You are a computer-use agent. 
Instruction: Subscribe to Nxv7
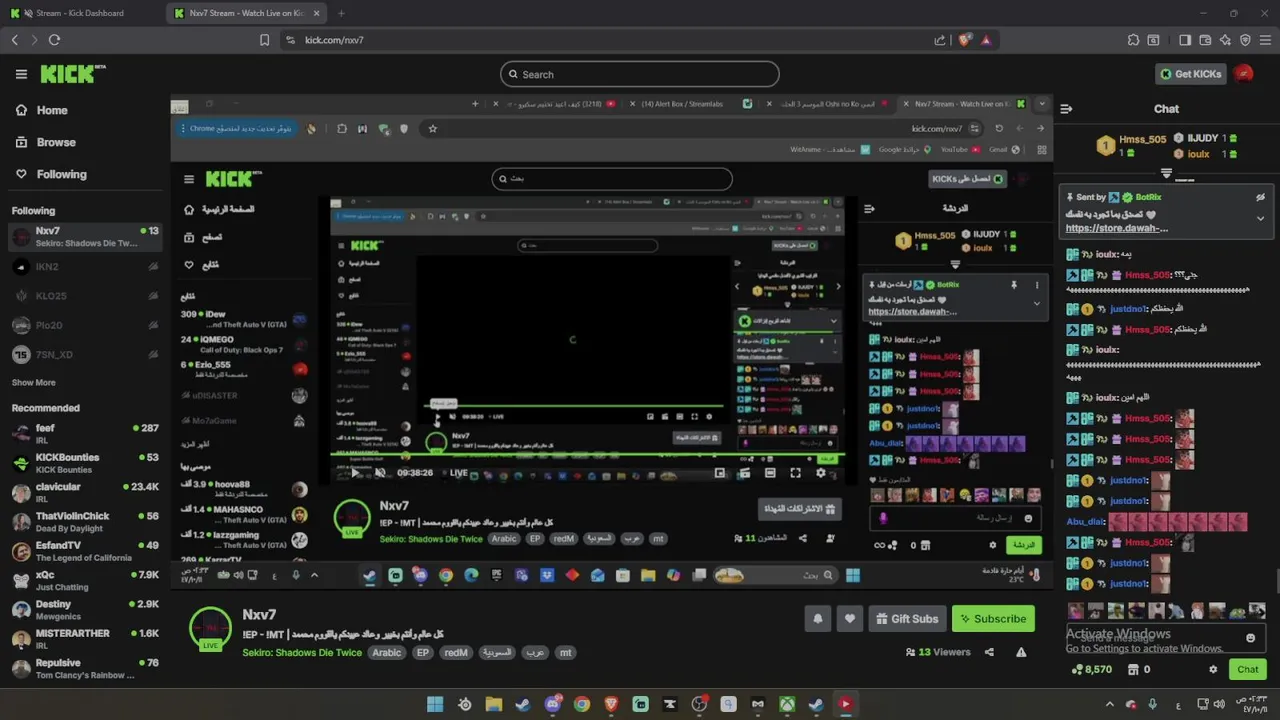pos(993,619)
